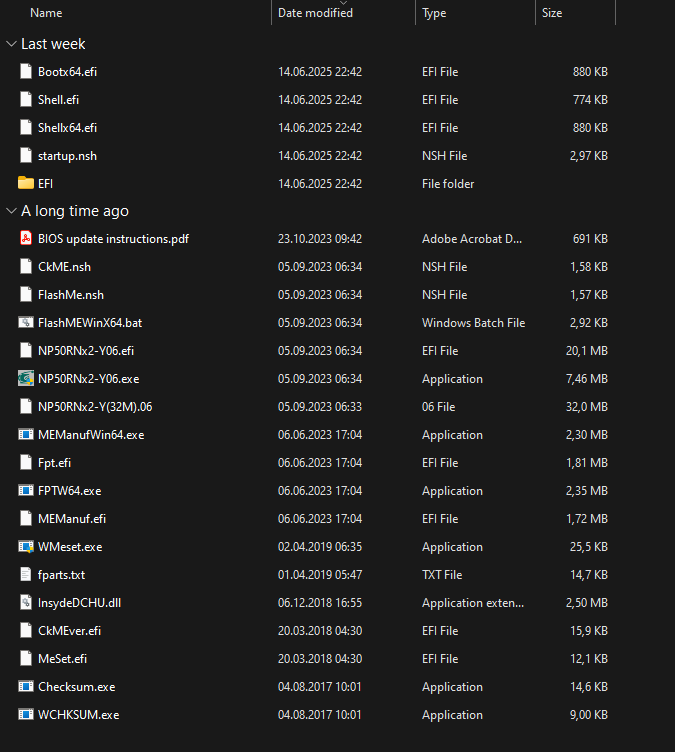This screenshot has width=675, height=752.
Task: Click the 32,0 MB size cell
Action: 587,406
